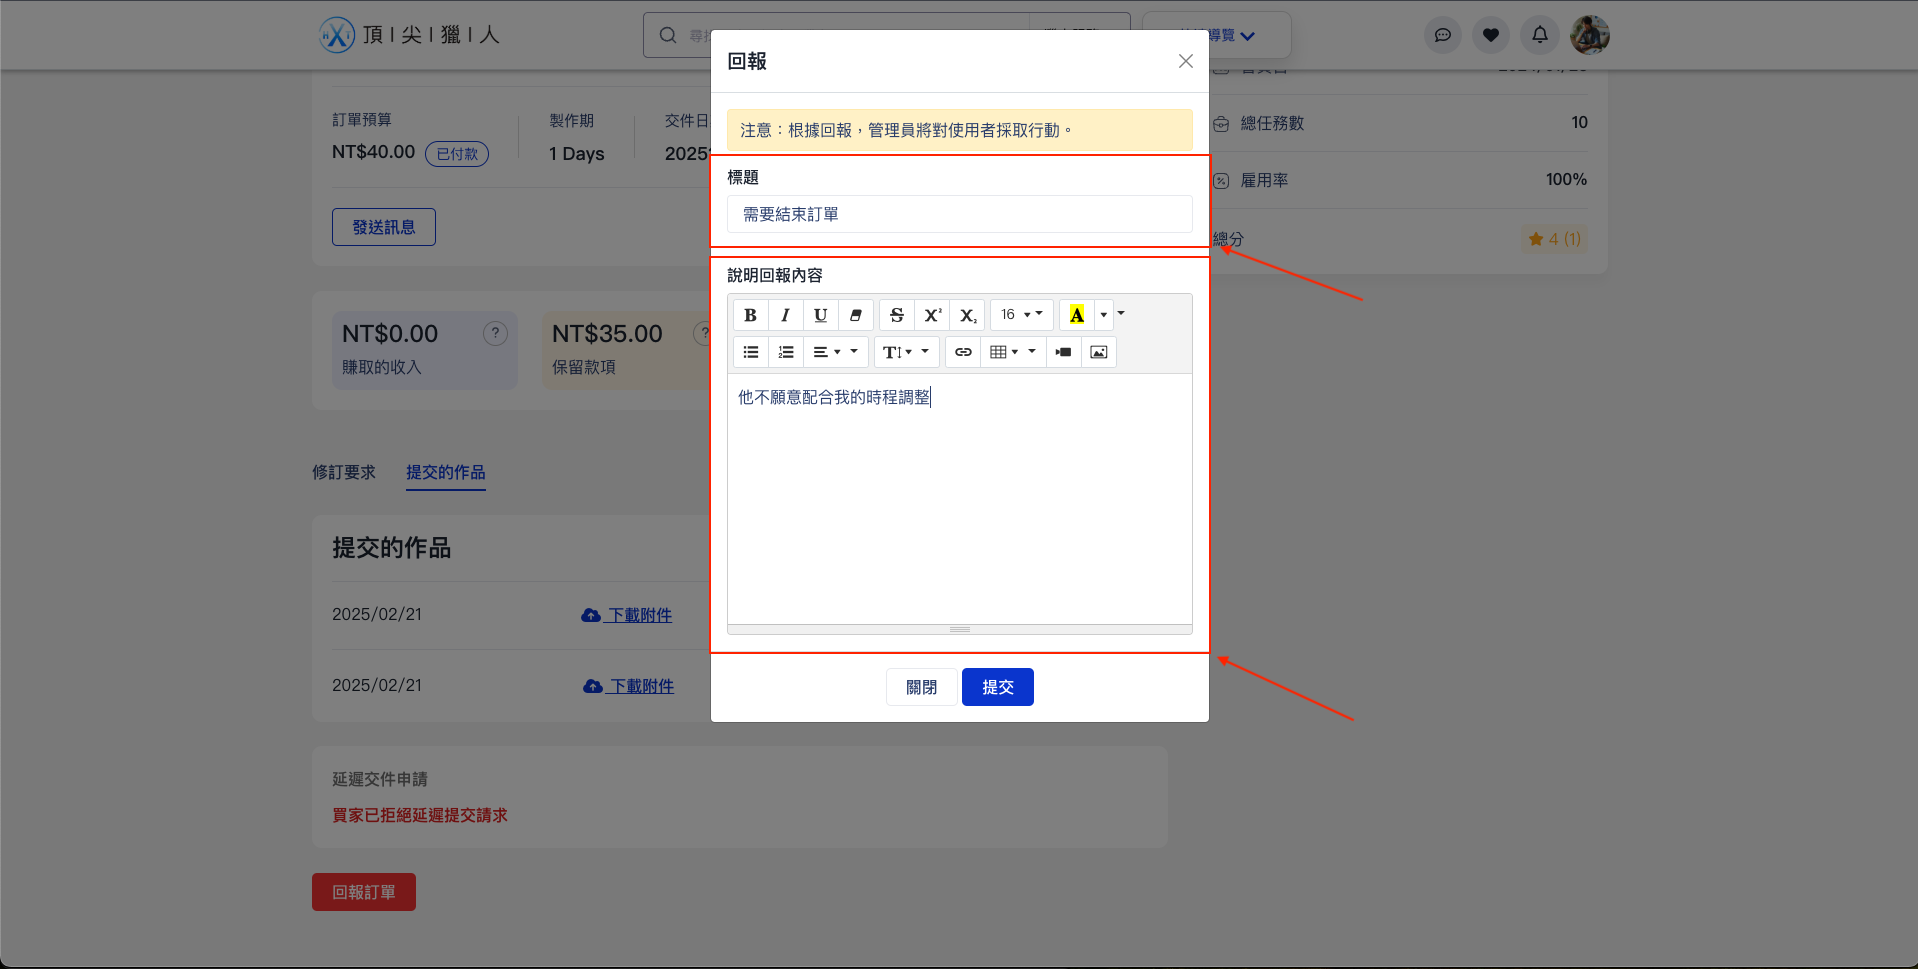This screenshot has height=969, width=1918.
Task: Create a bulleted list
Action: pyautogui.click(x=750, y=352)
